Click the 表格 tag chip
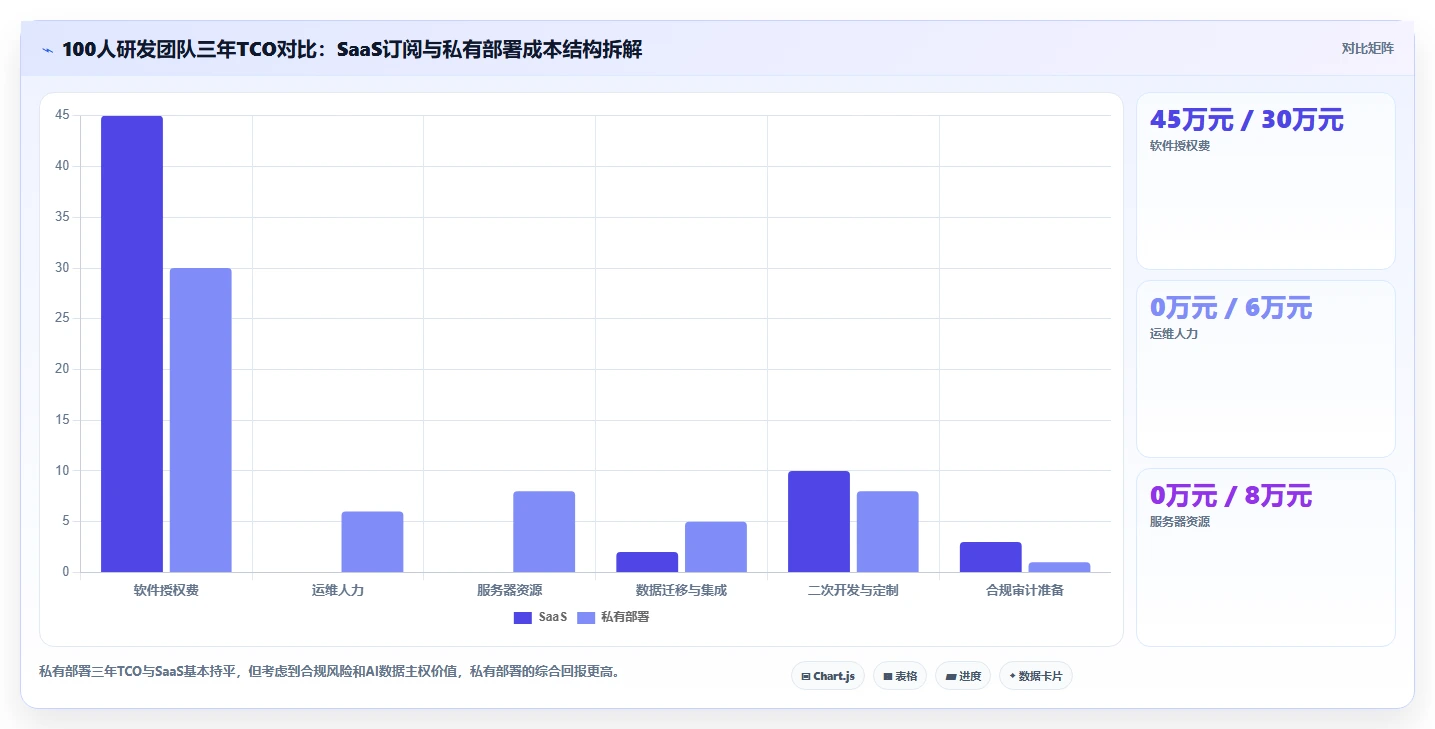Image resolution: width=1435 pixels, height=729 pixels. (x=900, y=676)
